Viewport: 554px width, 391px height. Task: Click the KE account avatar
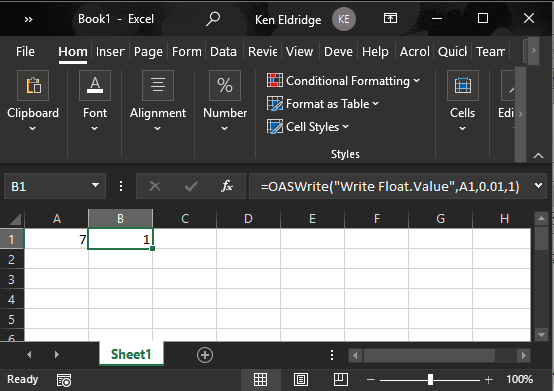tap(343, 19)
